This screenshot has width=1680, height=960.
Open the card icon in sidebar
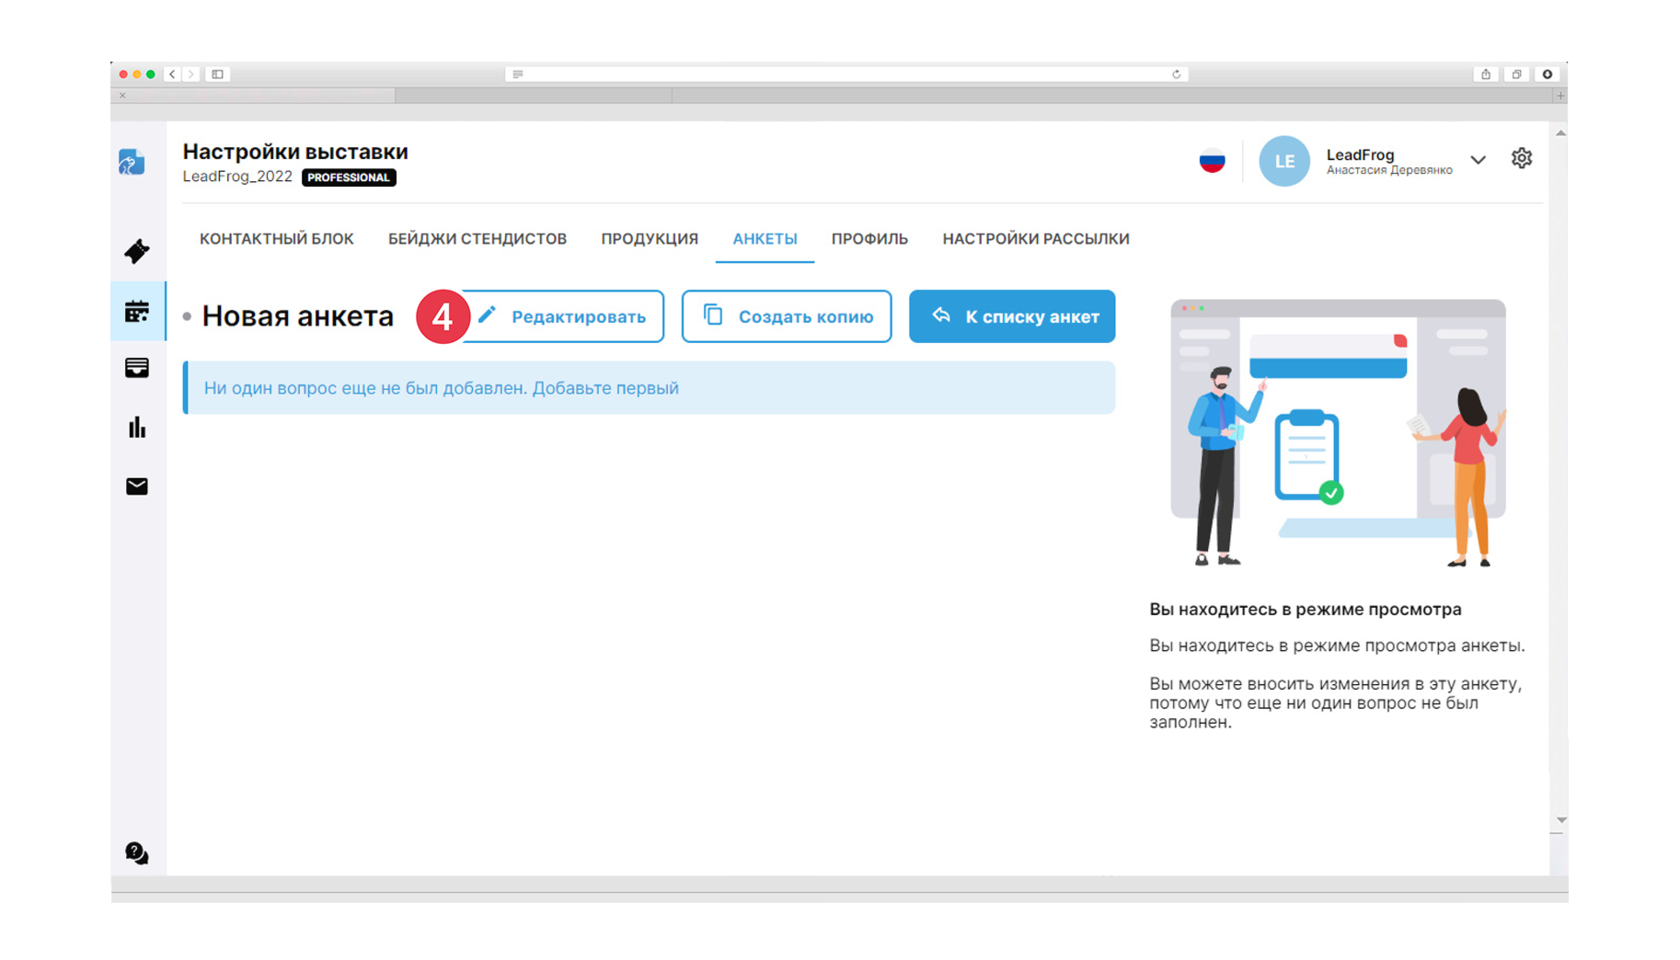click(137, 368)
